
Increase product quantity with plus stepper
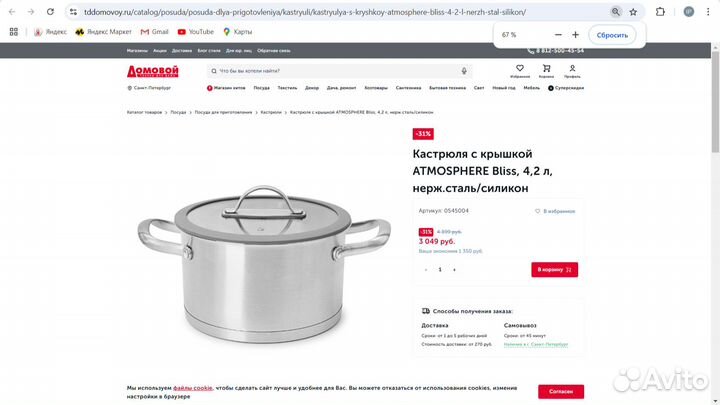pyautogui.click(x=454, y=270)
